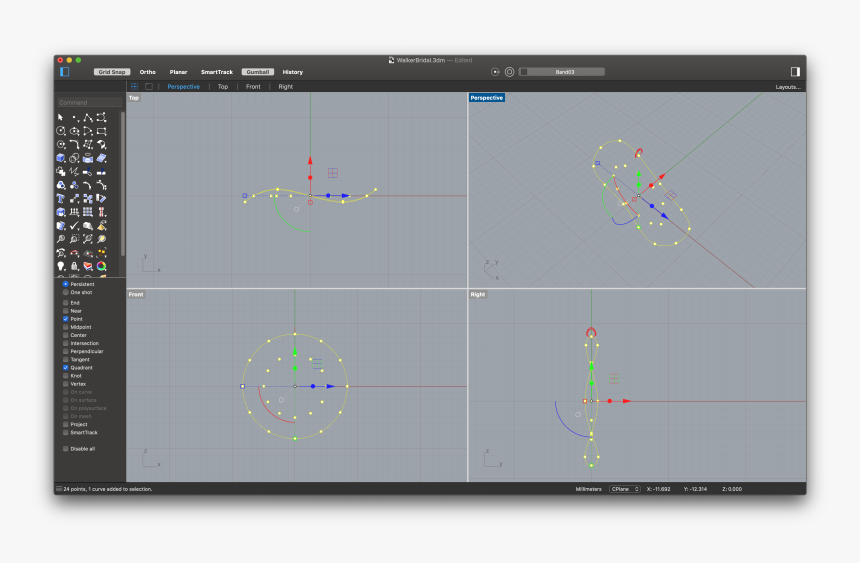Image resolution: width=860 pixels, height=563 pixels.
Task: Enable the Knot object snap
Action: [x=65, y=376]
